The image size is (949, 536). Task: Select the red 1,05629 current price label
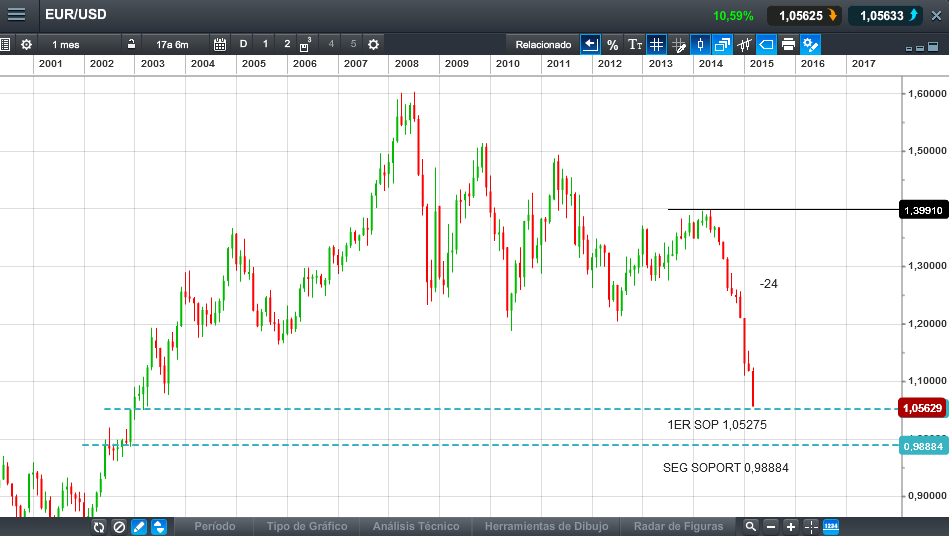point(922,408)
